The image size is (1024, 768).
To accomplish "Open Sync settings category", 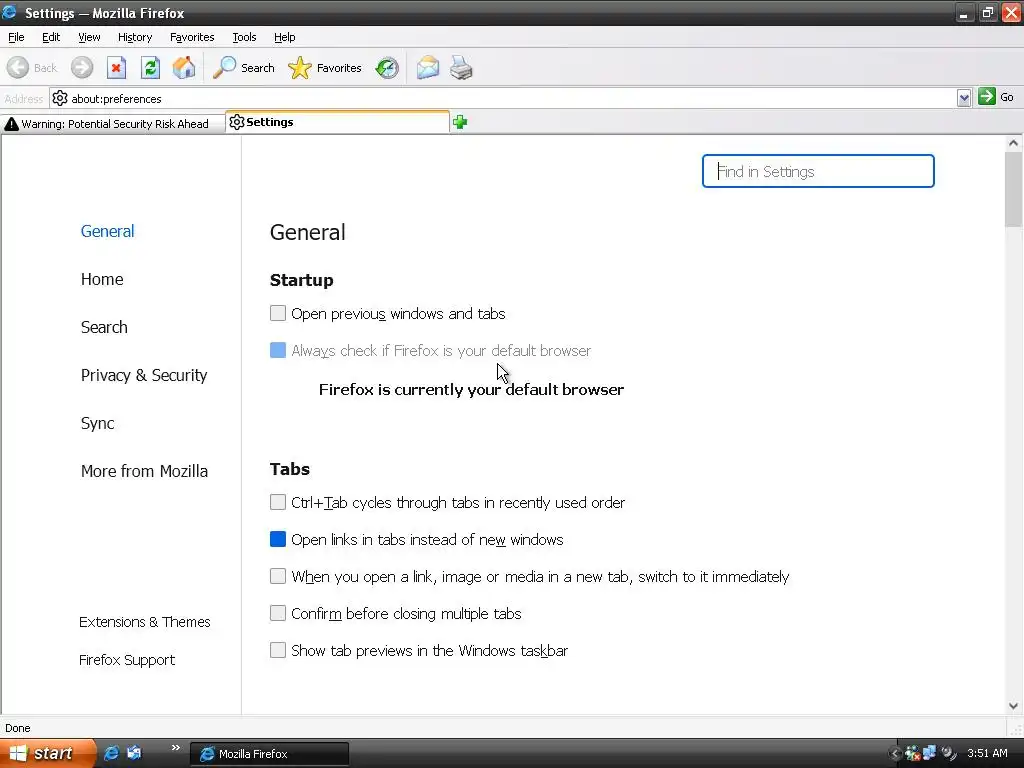I will pos(97,423).
